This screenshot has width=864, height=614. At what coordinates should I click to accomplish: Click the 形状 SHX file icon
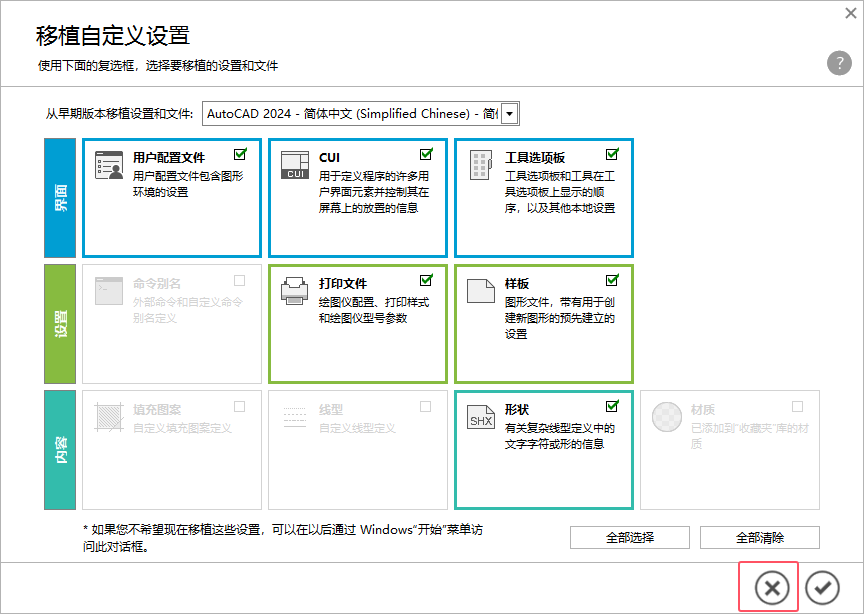(480, 417)
